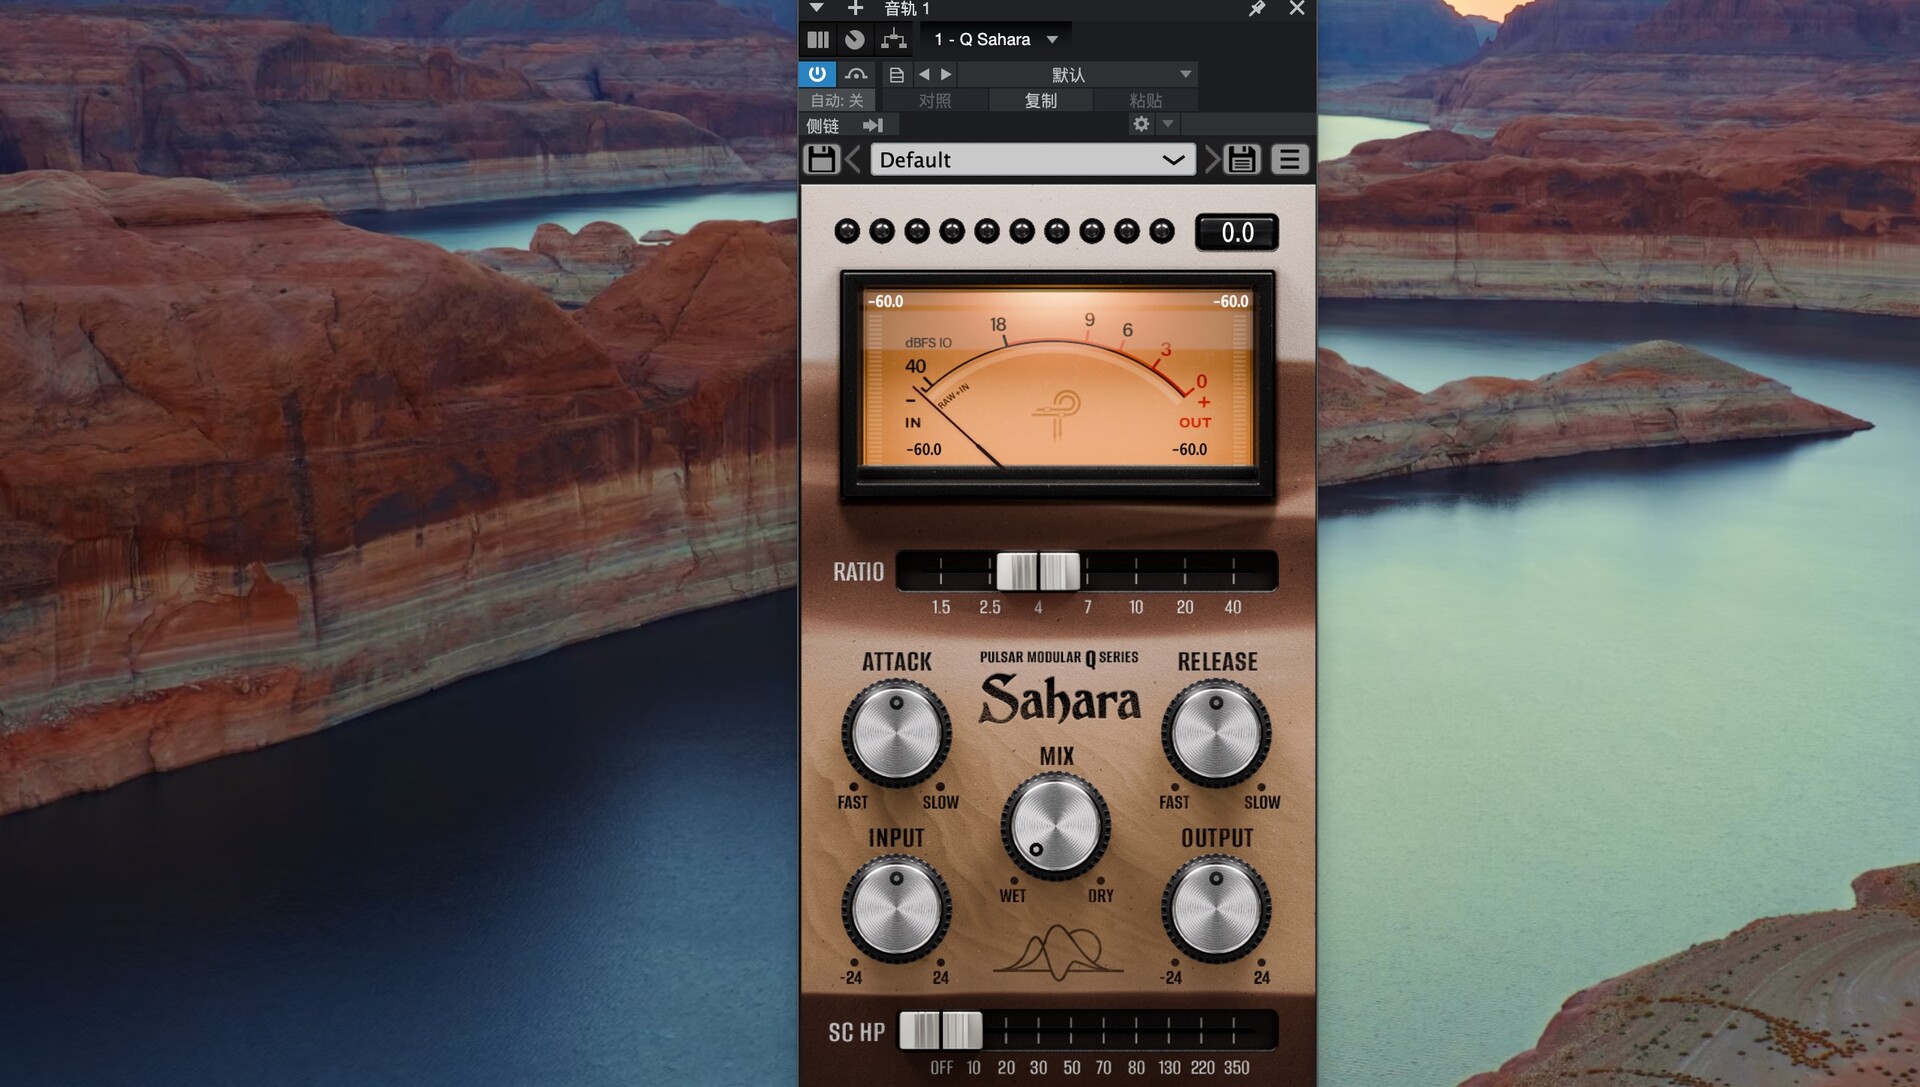1920x1087 pixels.
Task: Click the plus icon beside 音轨 1
Action: 855,8
